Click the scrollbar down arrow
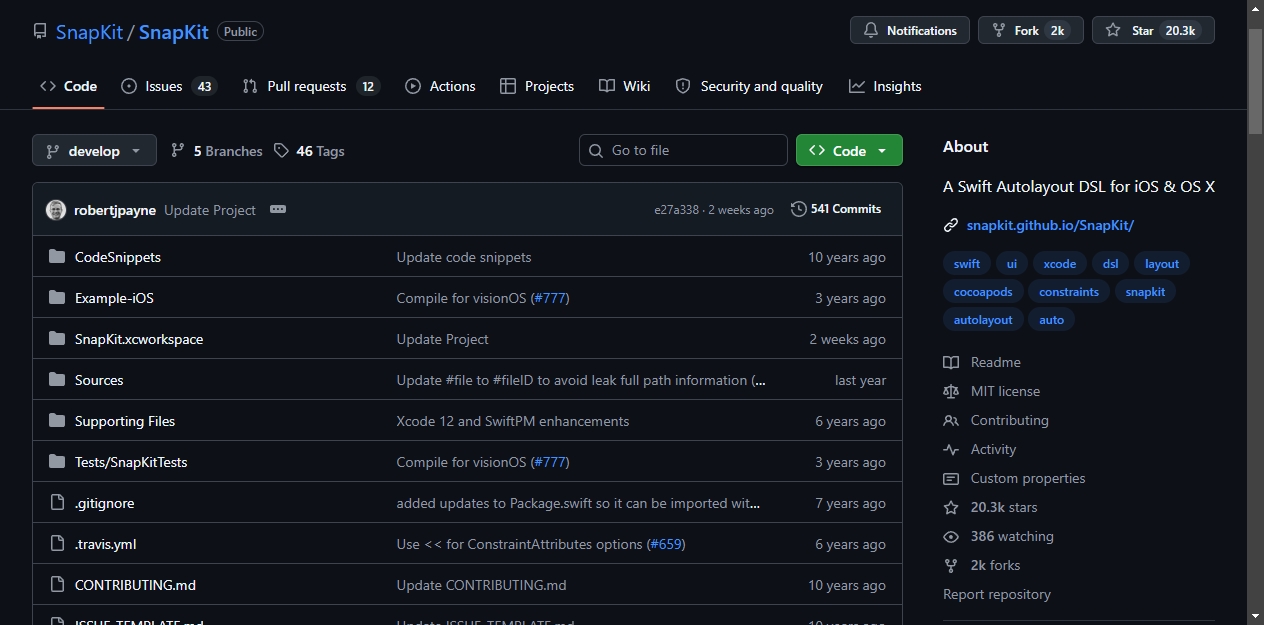Image resolution: width=1264 pixels, height=625 pixels. (1255, 615)
